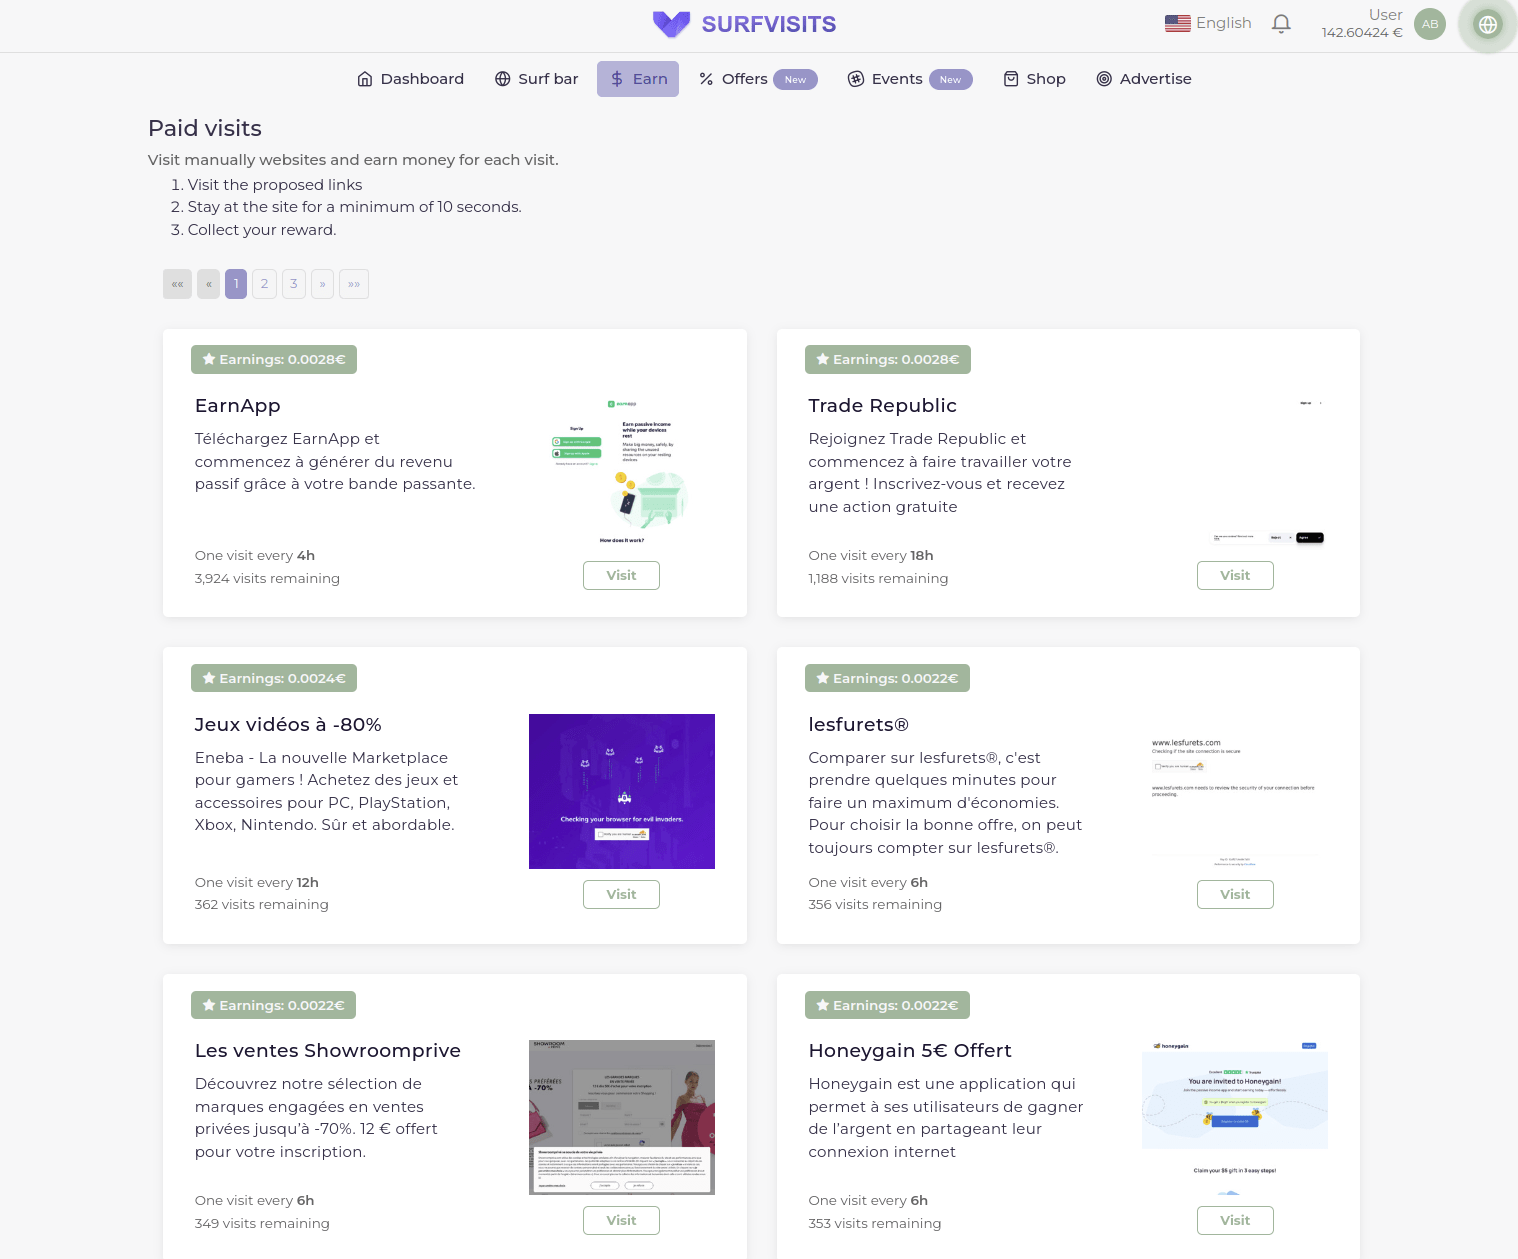The width and height of the screenshot is (1518, 1259).
Task: Go to the Advertise section
Action: click(x=1144, y=79)
